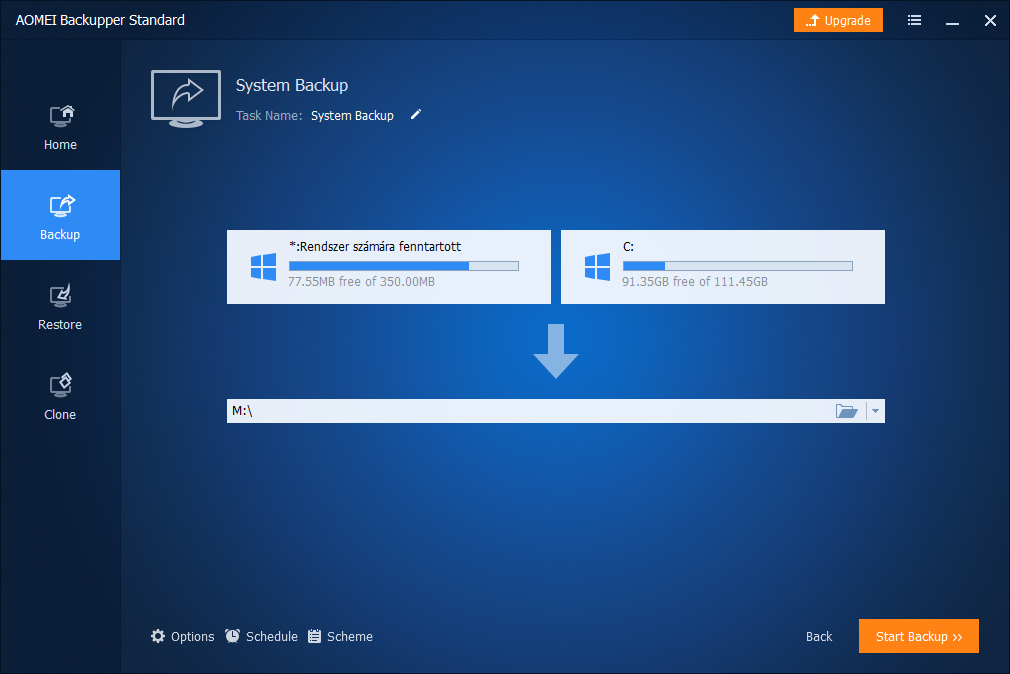Select the Backup sidebar tab
The image size is (1010, 674).
60,215
